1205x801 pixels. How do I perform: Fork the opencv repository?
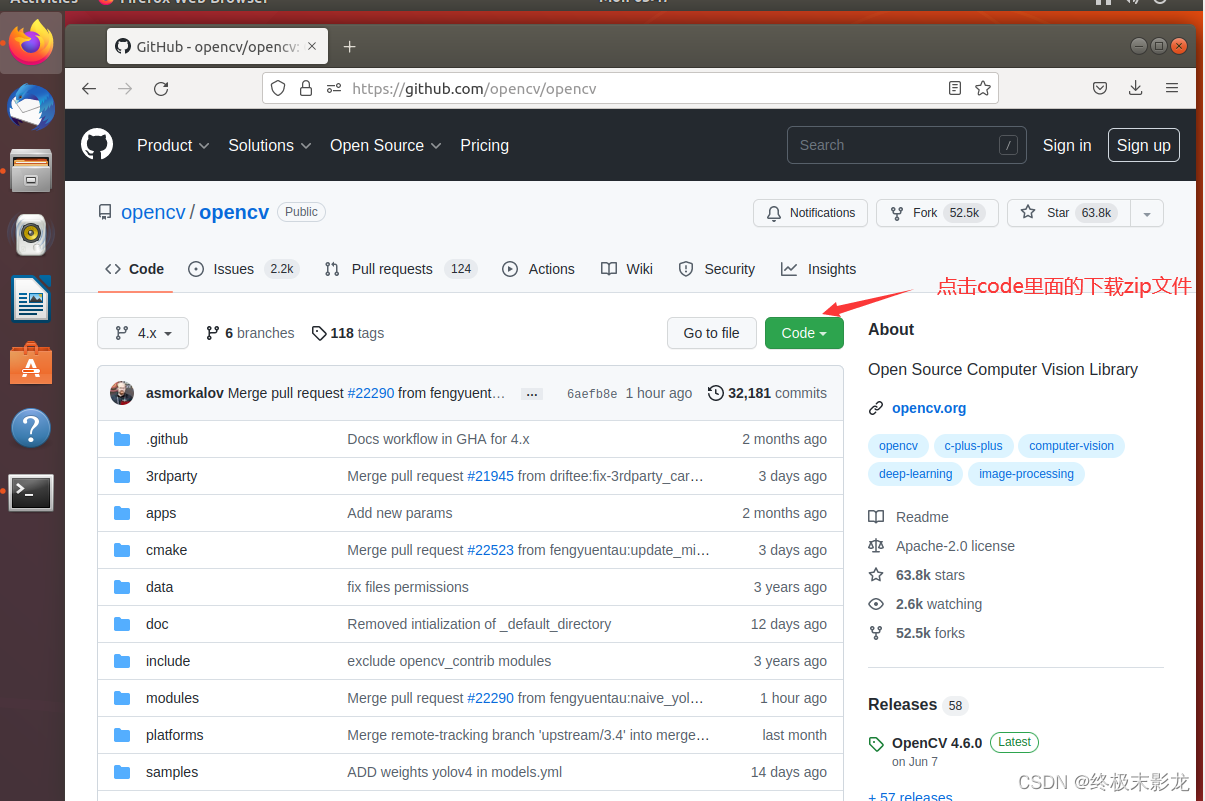coord(937,213)
